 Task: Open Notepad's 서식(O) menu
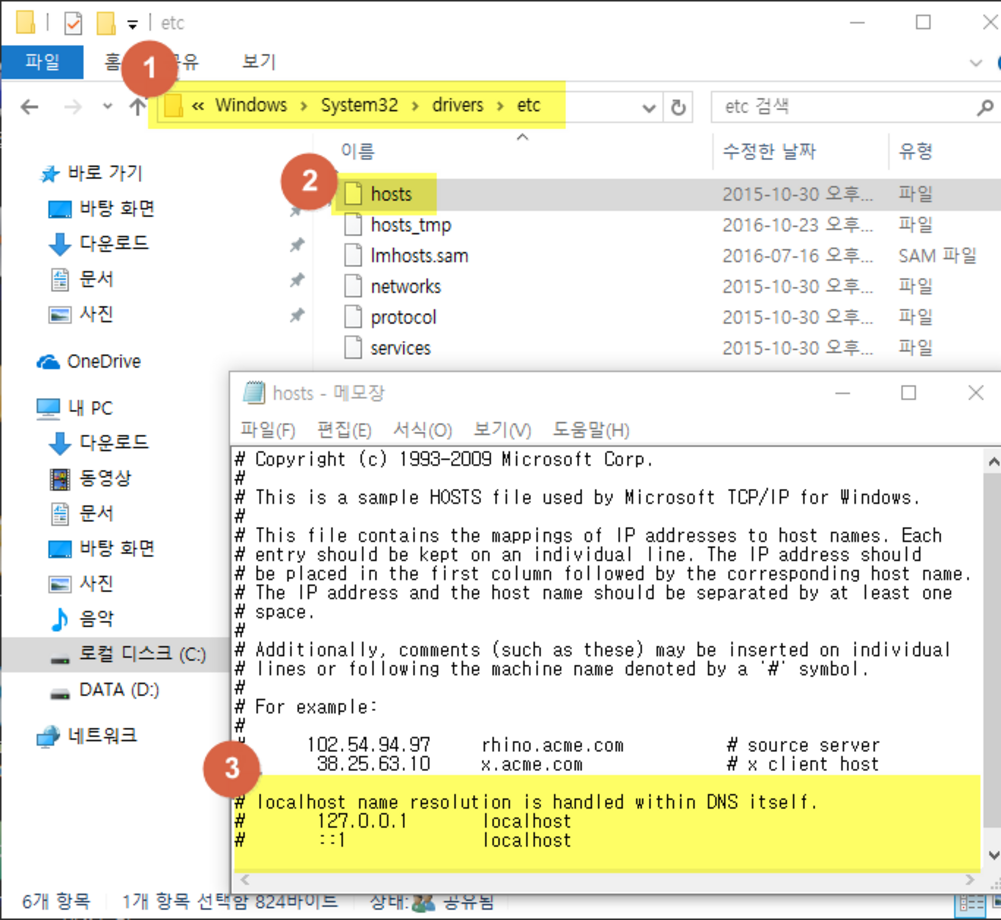tap(422, 430)
